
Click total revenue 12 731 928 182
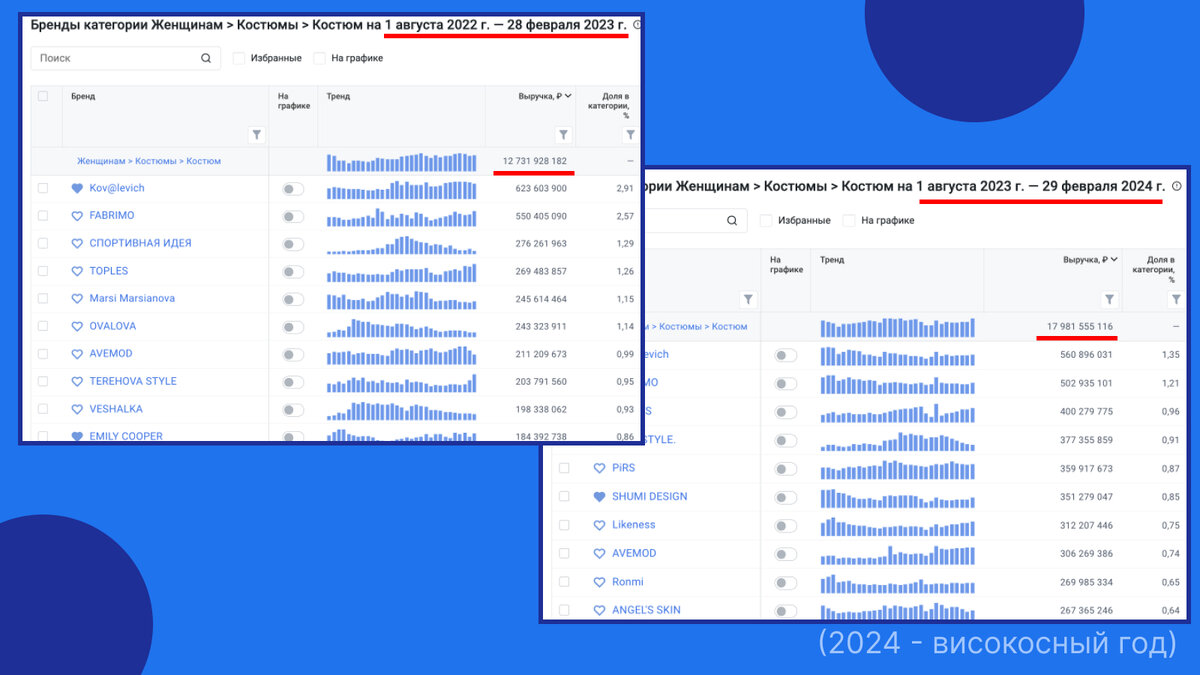pyautogui.click(x=534, y=161)
